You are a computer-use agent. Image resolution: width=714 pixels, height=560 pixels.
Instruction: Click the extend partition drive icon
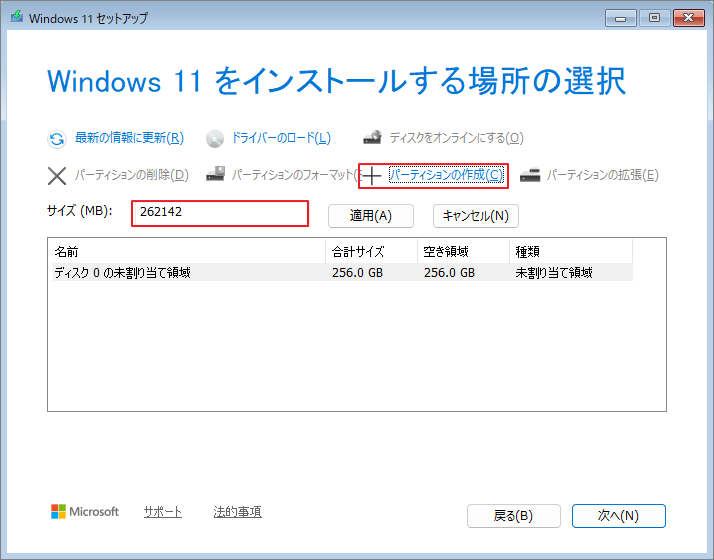530,174
